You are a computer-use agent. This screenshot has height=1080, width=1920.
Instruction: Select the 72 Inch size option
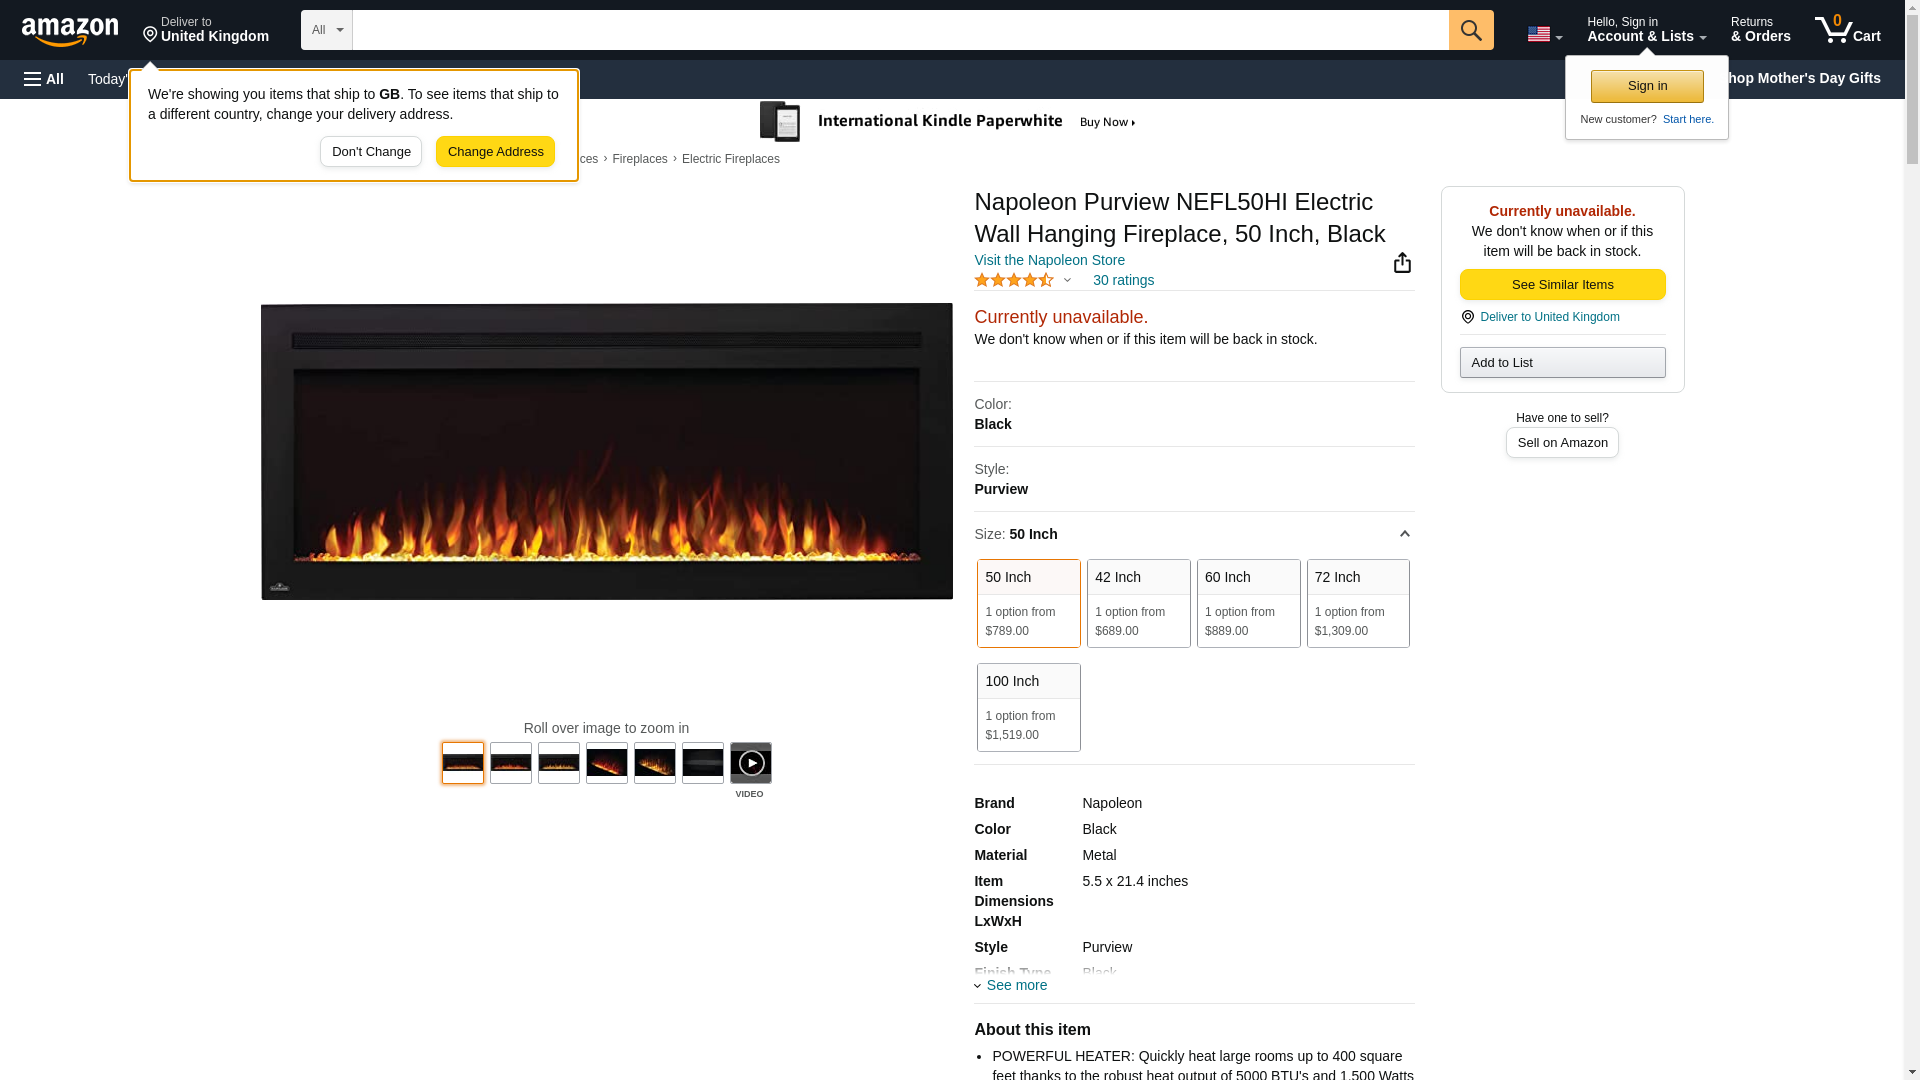pyautogui.click(x=1357, y=603)
